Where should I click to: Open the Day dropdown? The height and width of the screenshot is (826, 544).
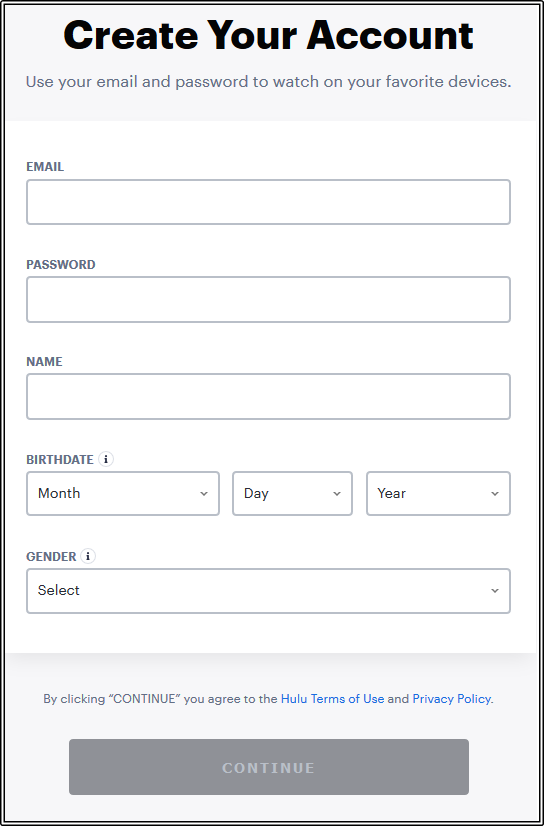coord(292,494)
